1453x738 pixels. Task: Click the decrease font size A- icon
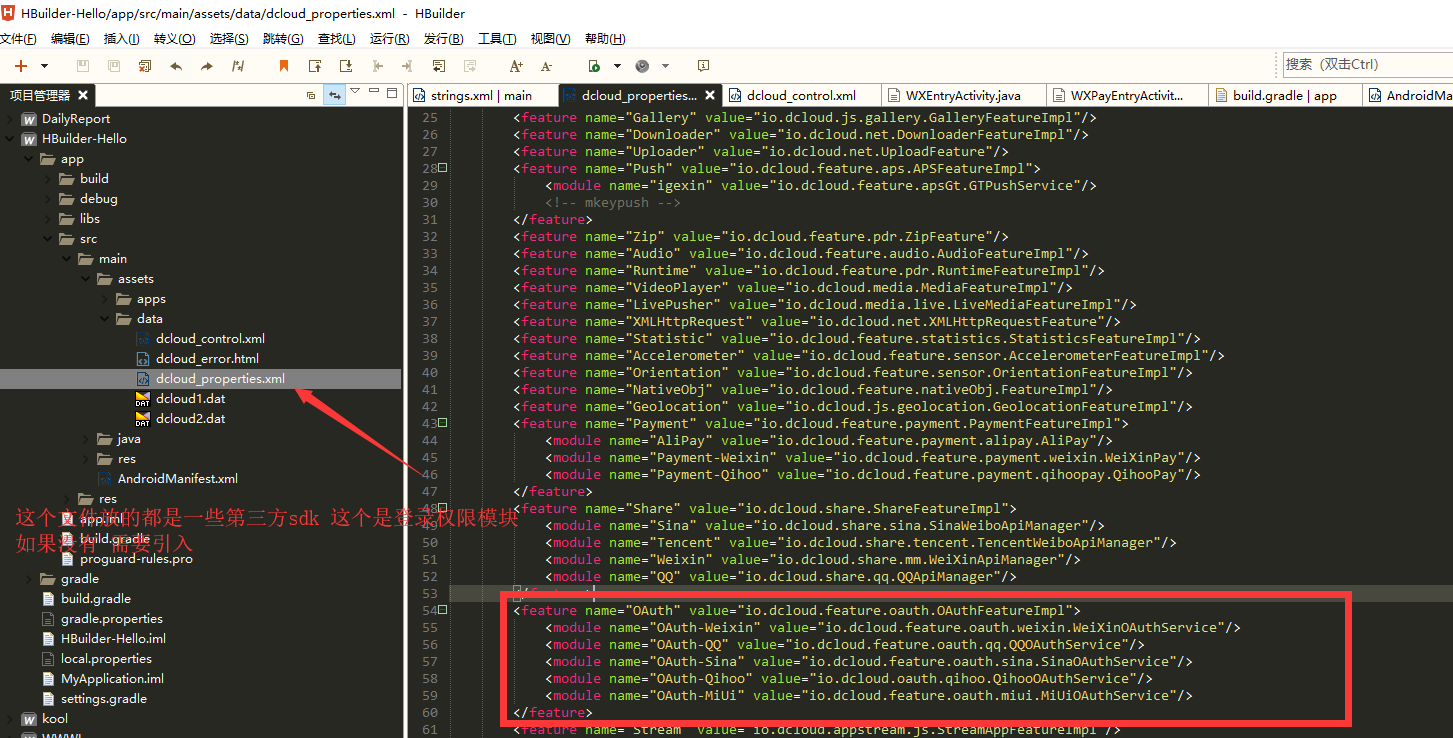[x=546, y=65]
